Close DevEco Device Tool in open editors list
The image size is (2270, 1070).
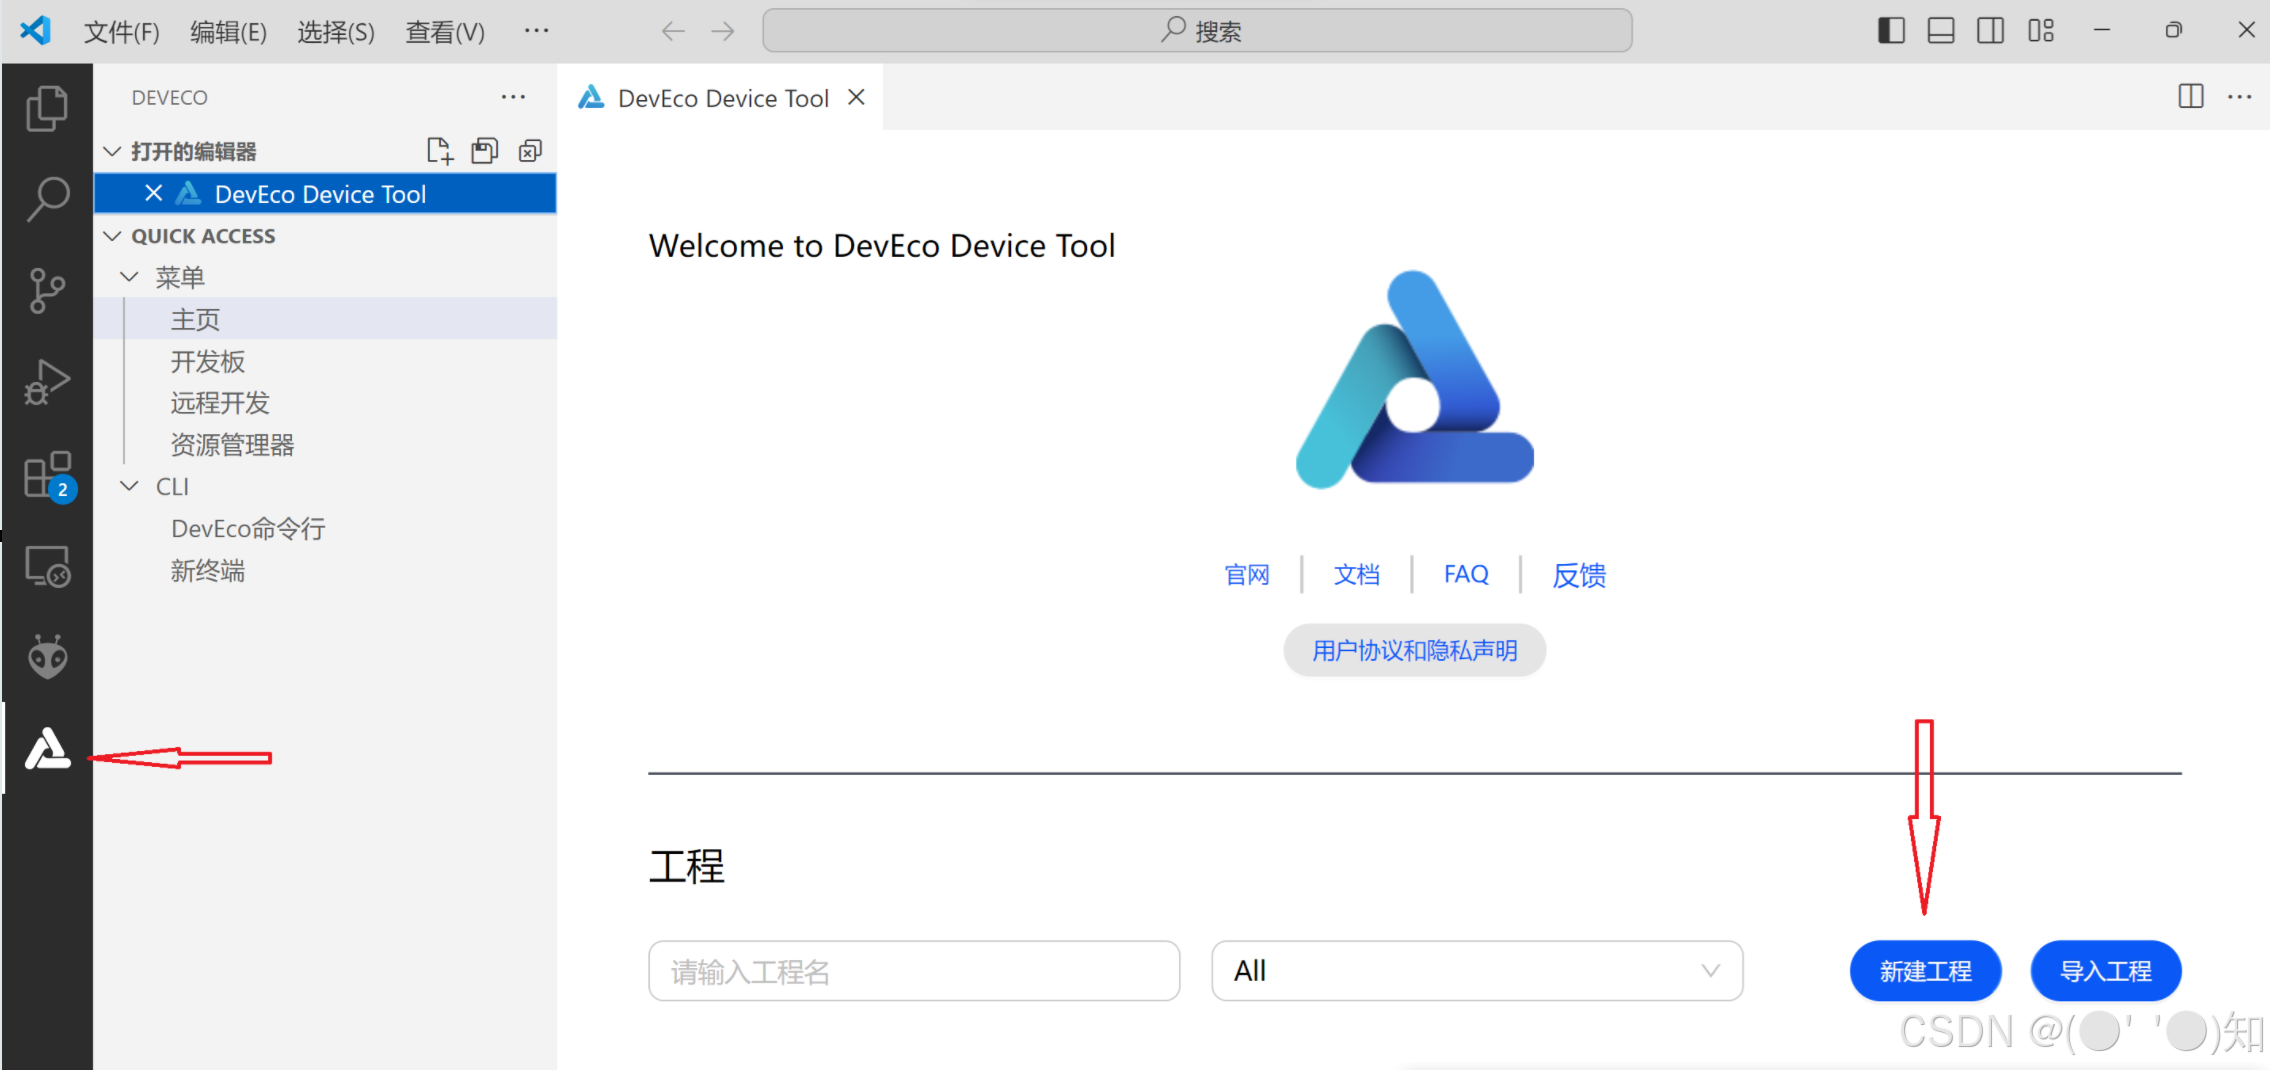tap(153, 193)
